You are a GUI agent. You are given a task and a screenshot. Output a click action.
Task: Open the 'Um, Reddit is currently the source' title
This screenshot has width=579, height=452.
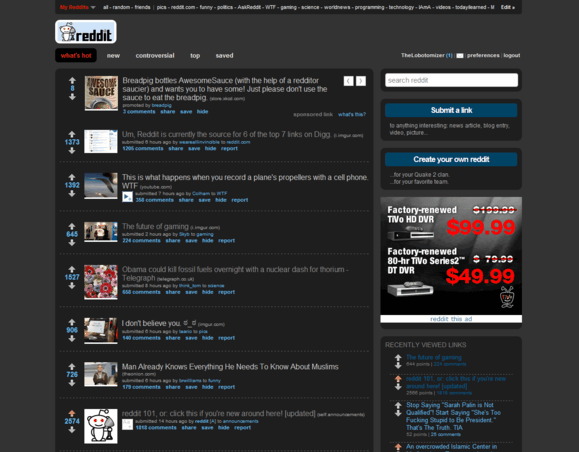tap(226, 134)
